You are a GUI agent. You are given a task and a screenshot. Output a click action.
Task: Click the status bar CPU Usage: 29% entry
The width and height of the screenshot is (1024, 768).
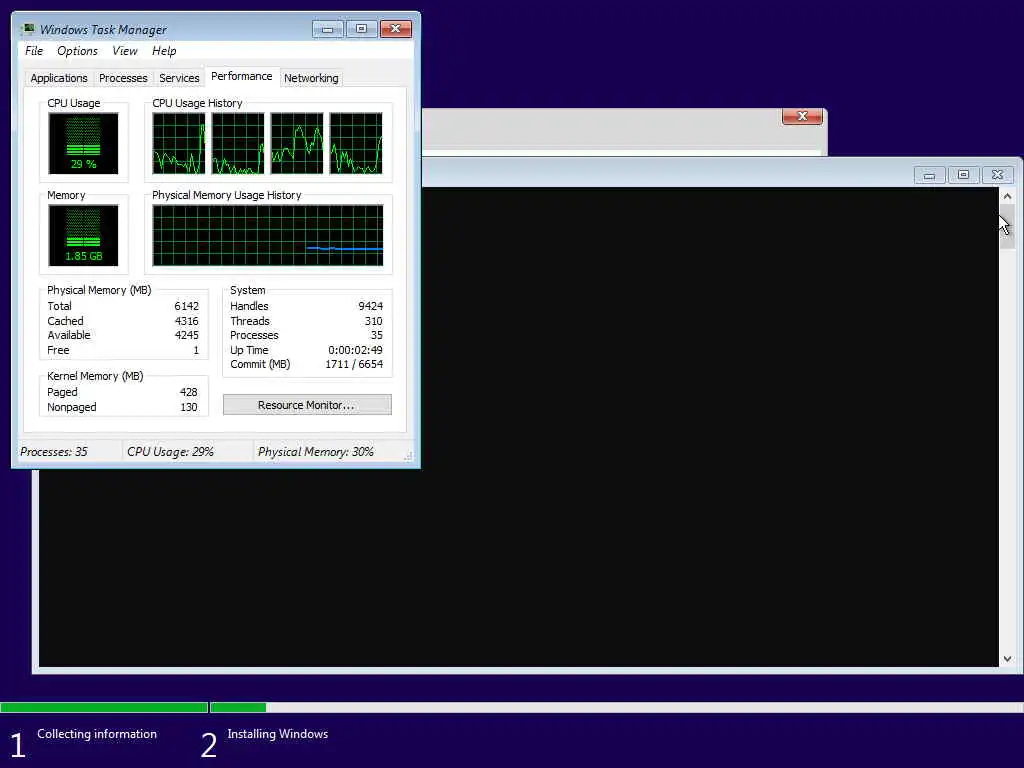point(170,452)
